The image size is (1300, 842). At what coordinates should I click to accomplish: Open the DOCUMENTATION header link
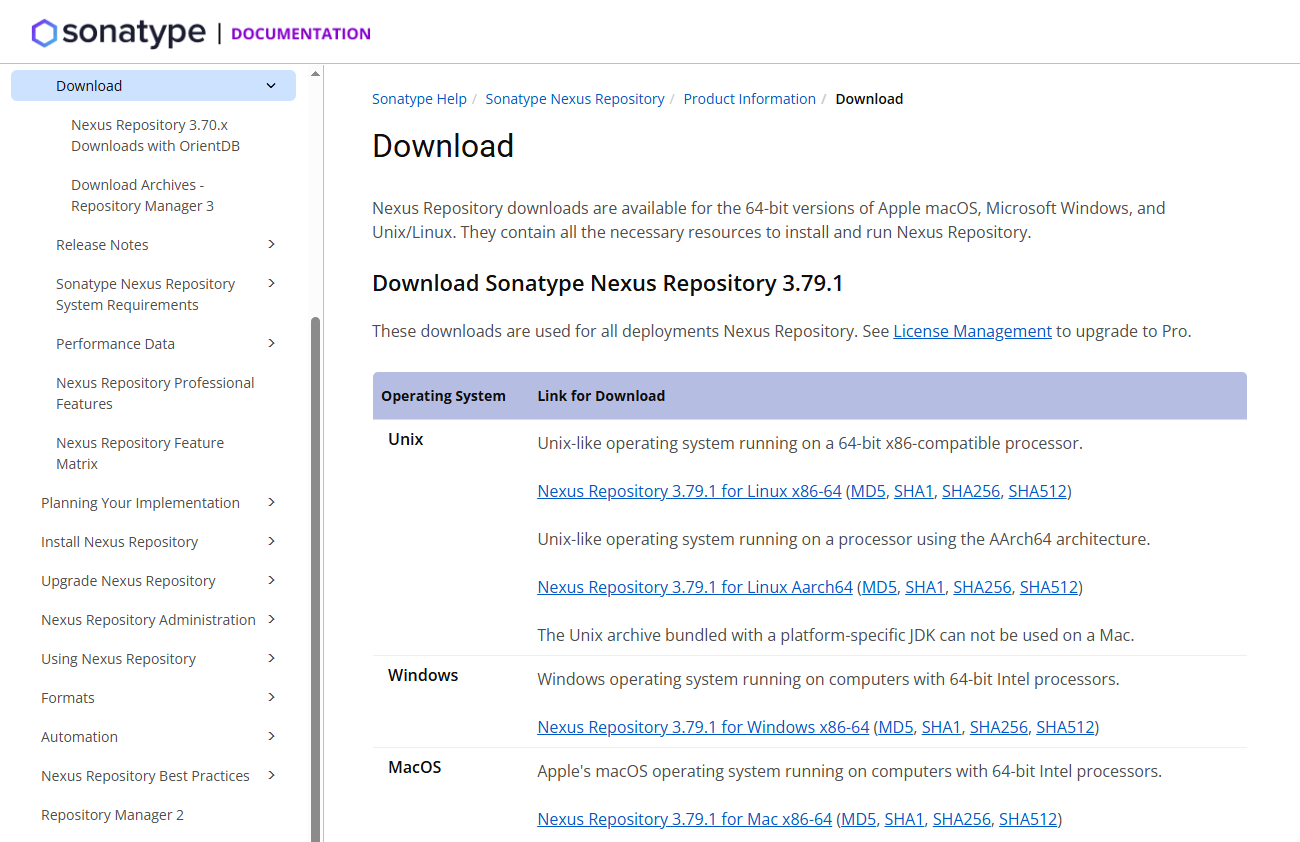click(301, 34)
